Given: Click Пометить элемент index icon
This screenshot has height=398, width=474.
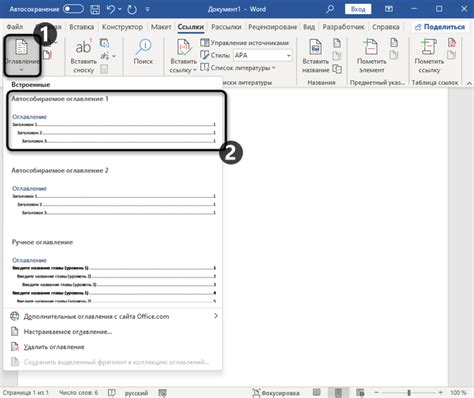Looking at the screenshot, I should (x=371, y=56).
